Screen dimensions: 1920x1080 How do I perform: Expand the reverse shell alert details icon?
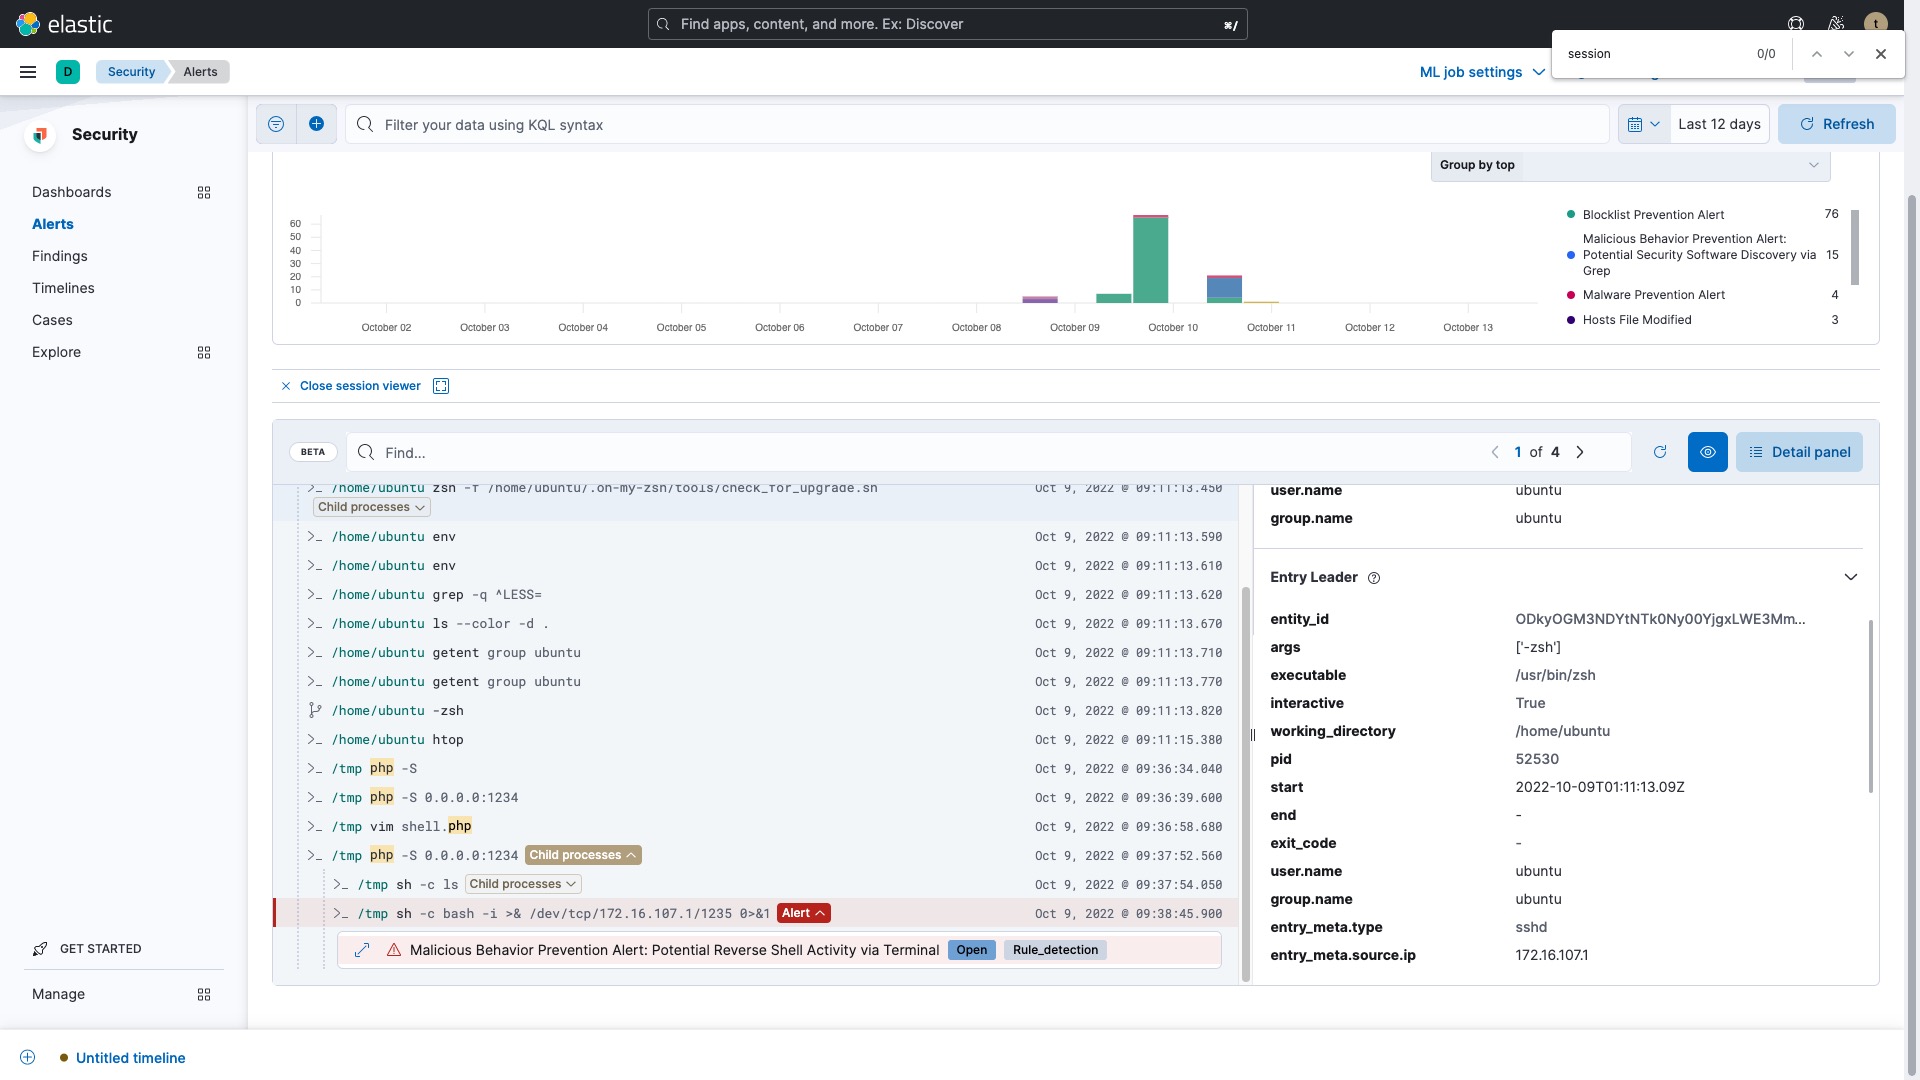point(362,950)
